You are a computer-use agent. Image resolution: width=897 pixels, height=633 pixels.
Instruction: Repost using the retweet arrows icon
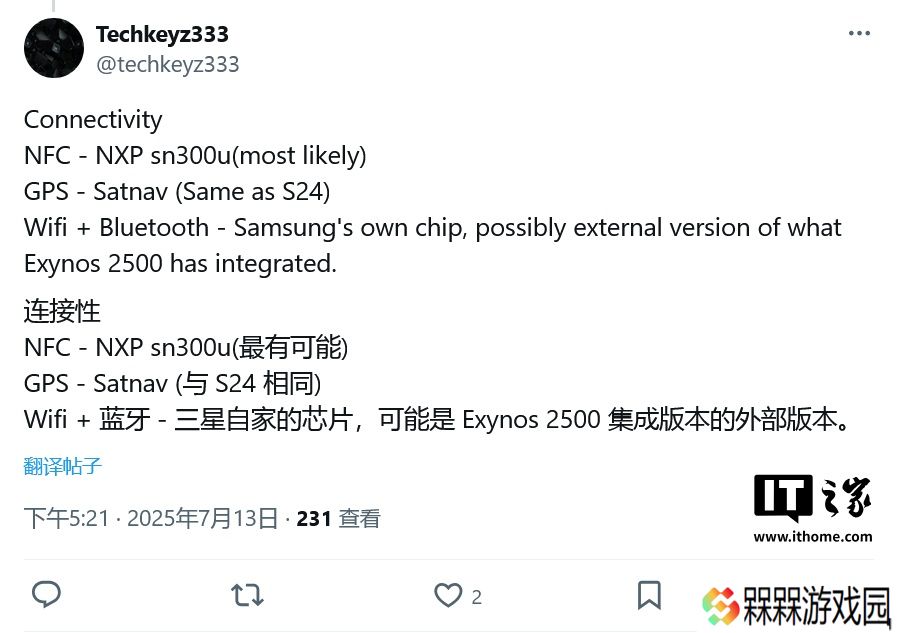pos(247,595)
